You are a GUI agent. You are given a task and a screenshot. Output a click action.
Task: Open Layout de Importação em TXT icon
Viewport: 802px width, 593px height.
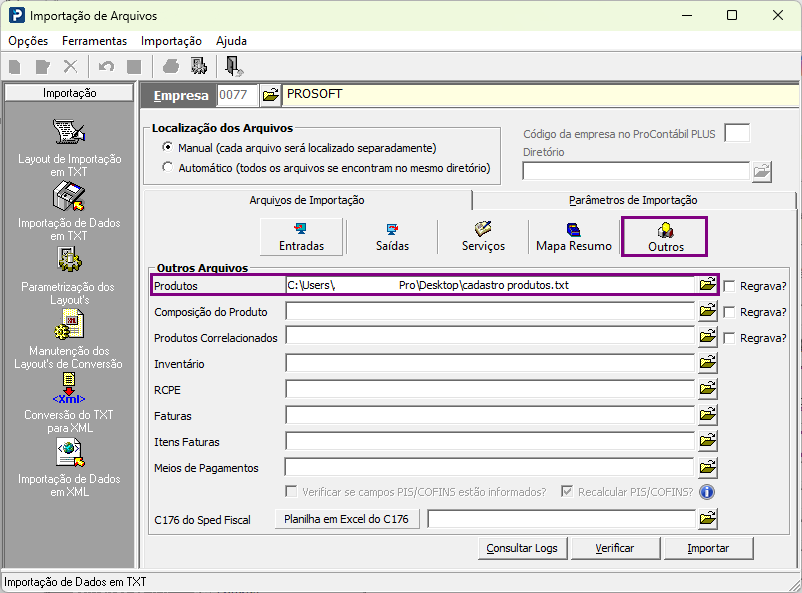69,131
